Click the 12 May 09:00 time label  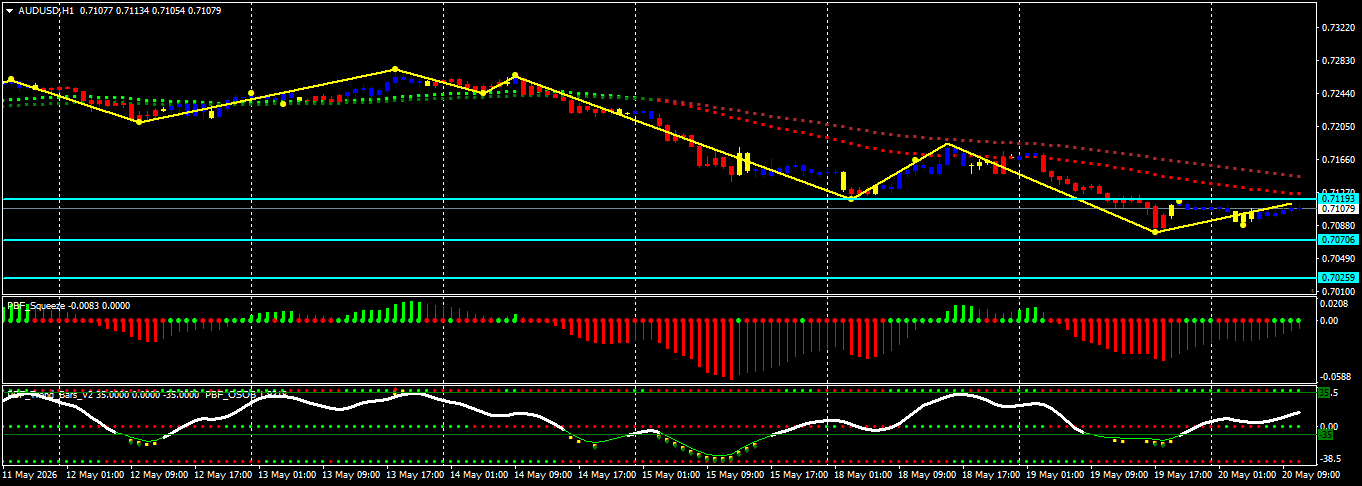(x=160, y=474)
